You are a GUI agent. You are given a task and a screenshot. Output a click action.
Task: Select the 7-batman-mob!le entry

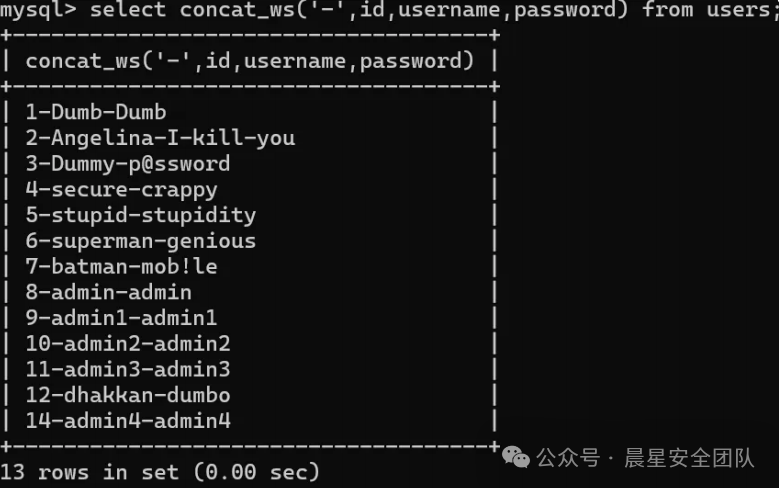click(121, 267)
